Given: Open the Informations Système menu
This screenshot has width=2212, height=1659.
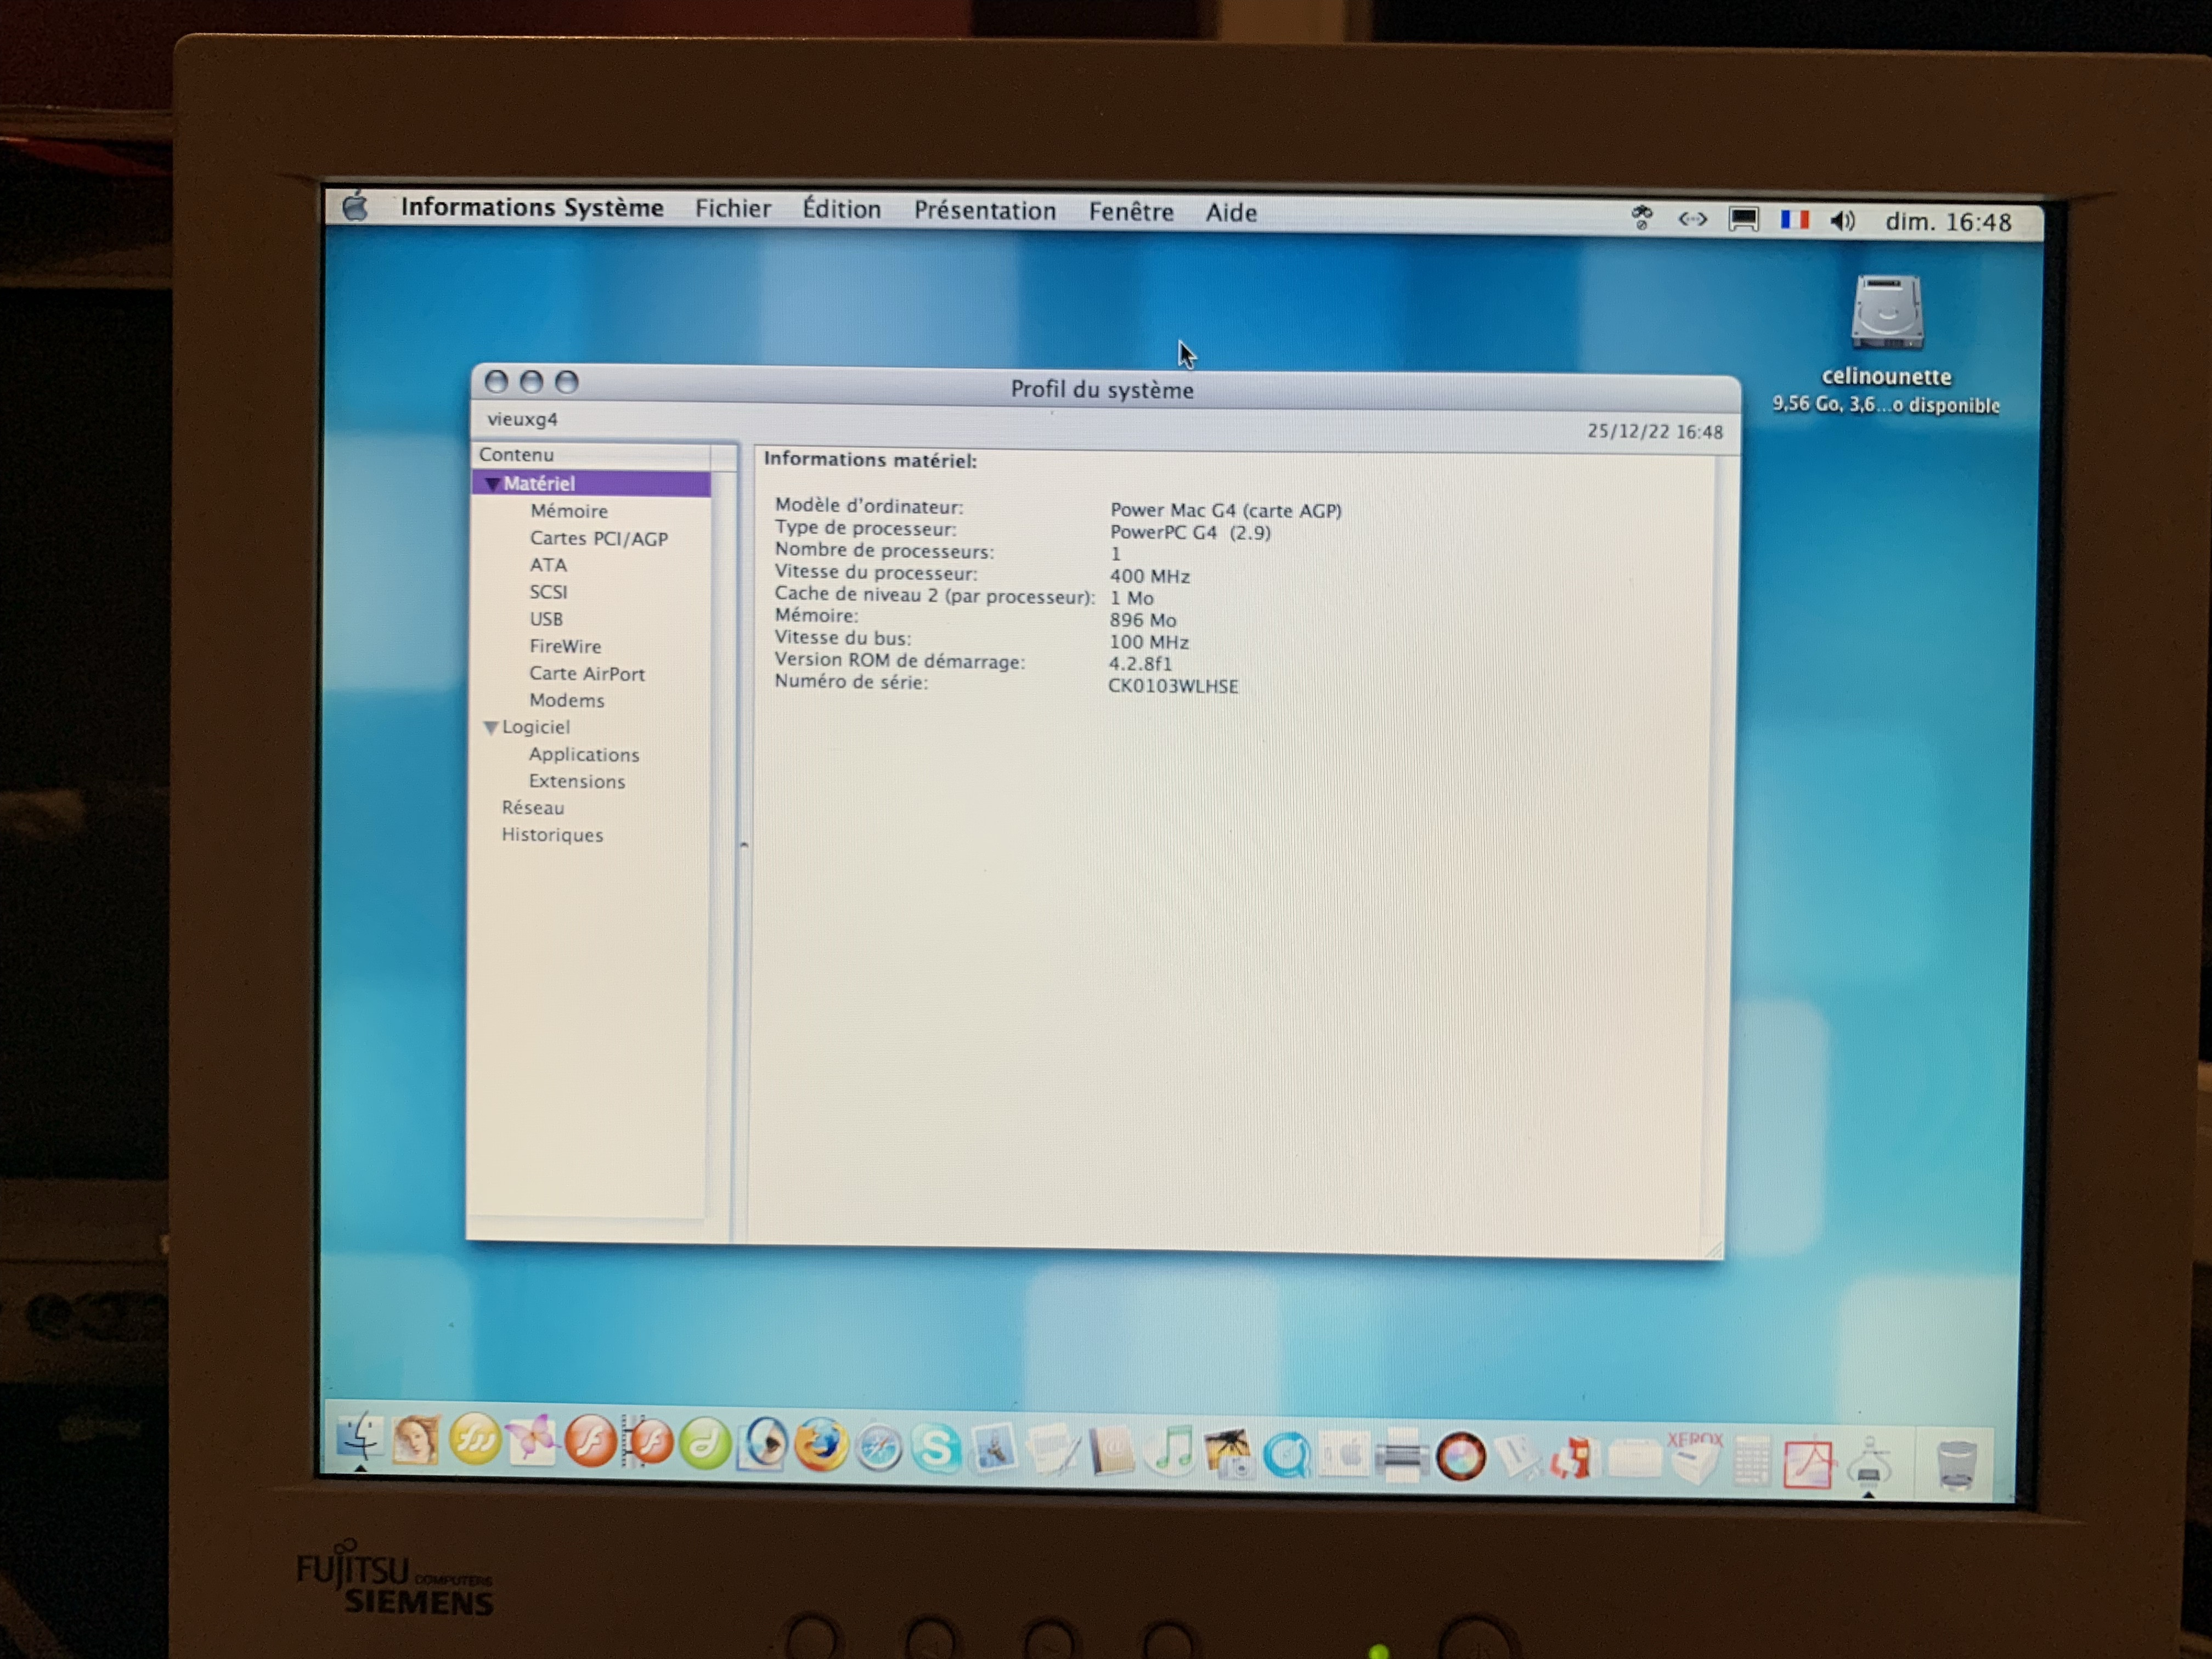Looking at the screenshot, I should point(532,207).
